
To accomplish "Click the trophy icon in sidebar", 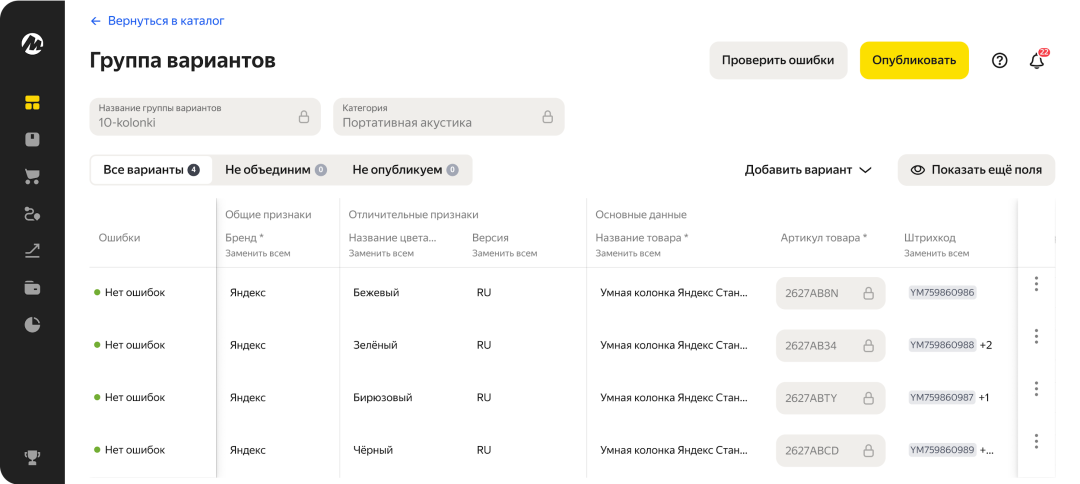I will pos(32,457).
